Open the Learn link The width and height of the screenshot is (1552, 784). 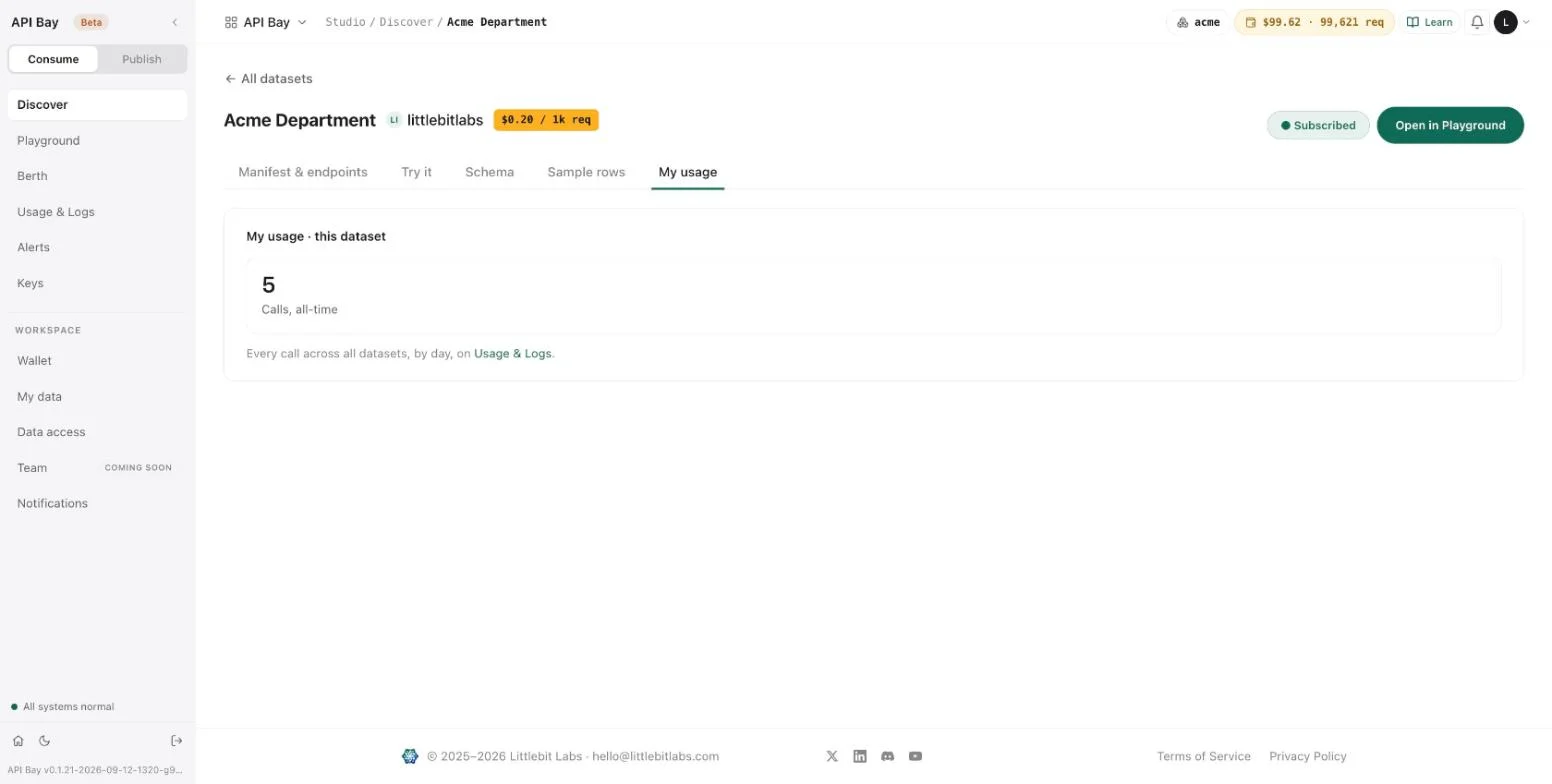(x=1430, y=22)
